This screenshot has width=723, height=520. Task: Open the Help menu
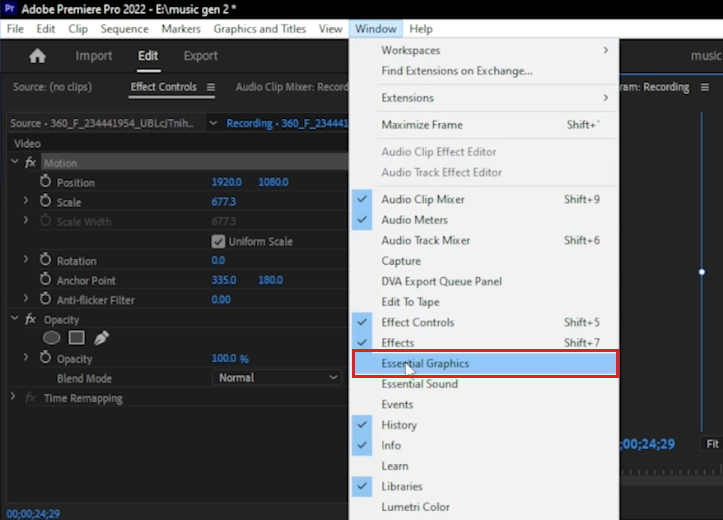pyautogui.click(x=421, y=29)
